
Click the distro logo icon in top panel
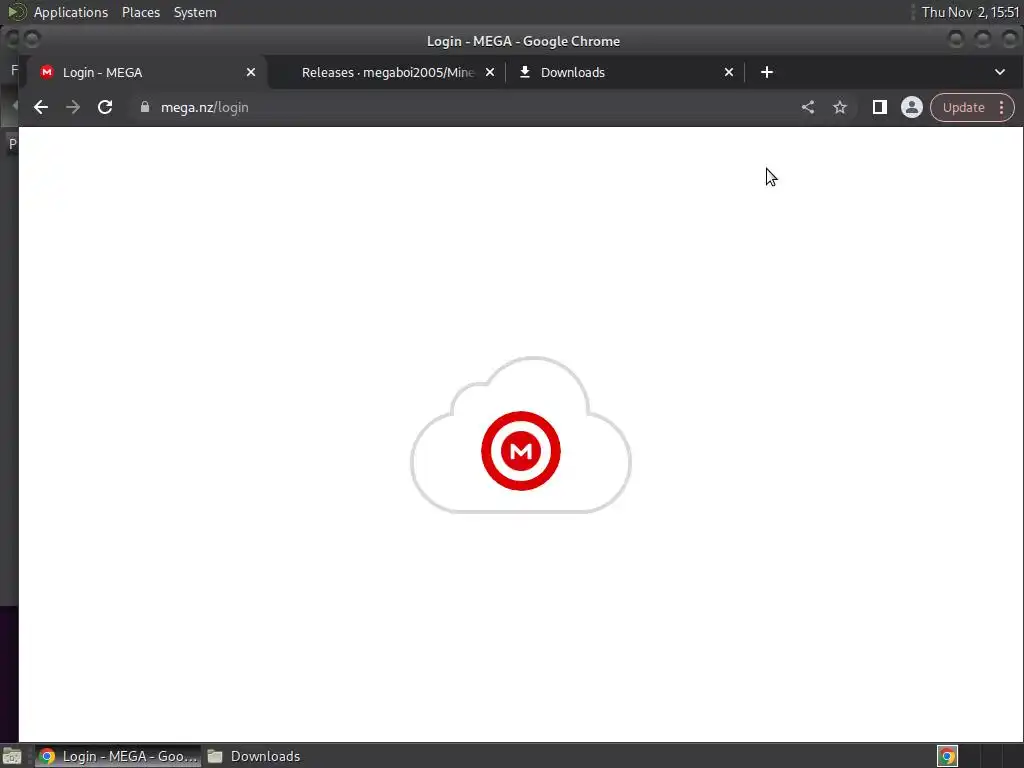click(x=16, y=12)
